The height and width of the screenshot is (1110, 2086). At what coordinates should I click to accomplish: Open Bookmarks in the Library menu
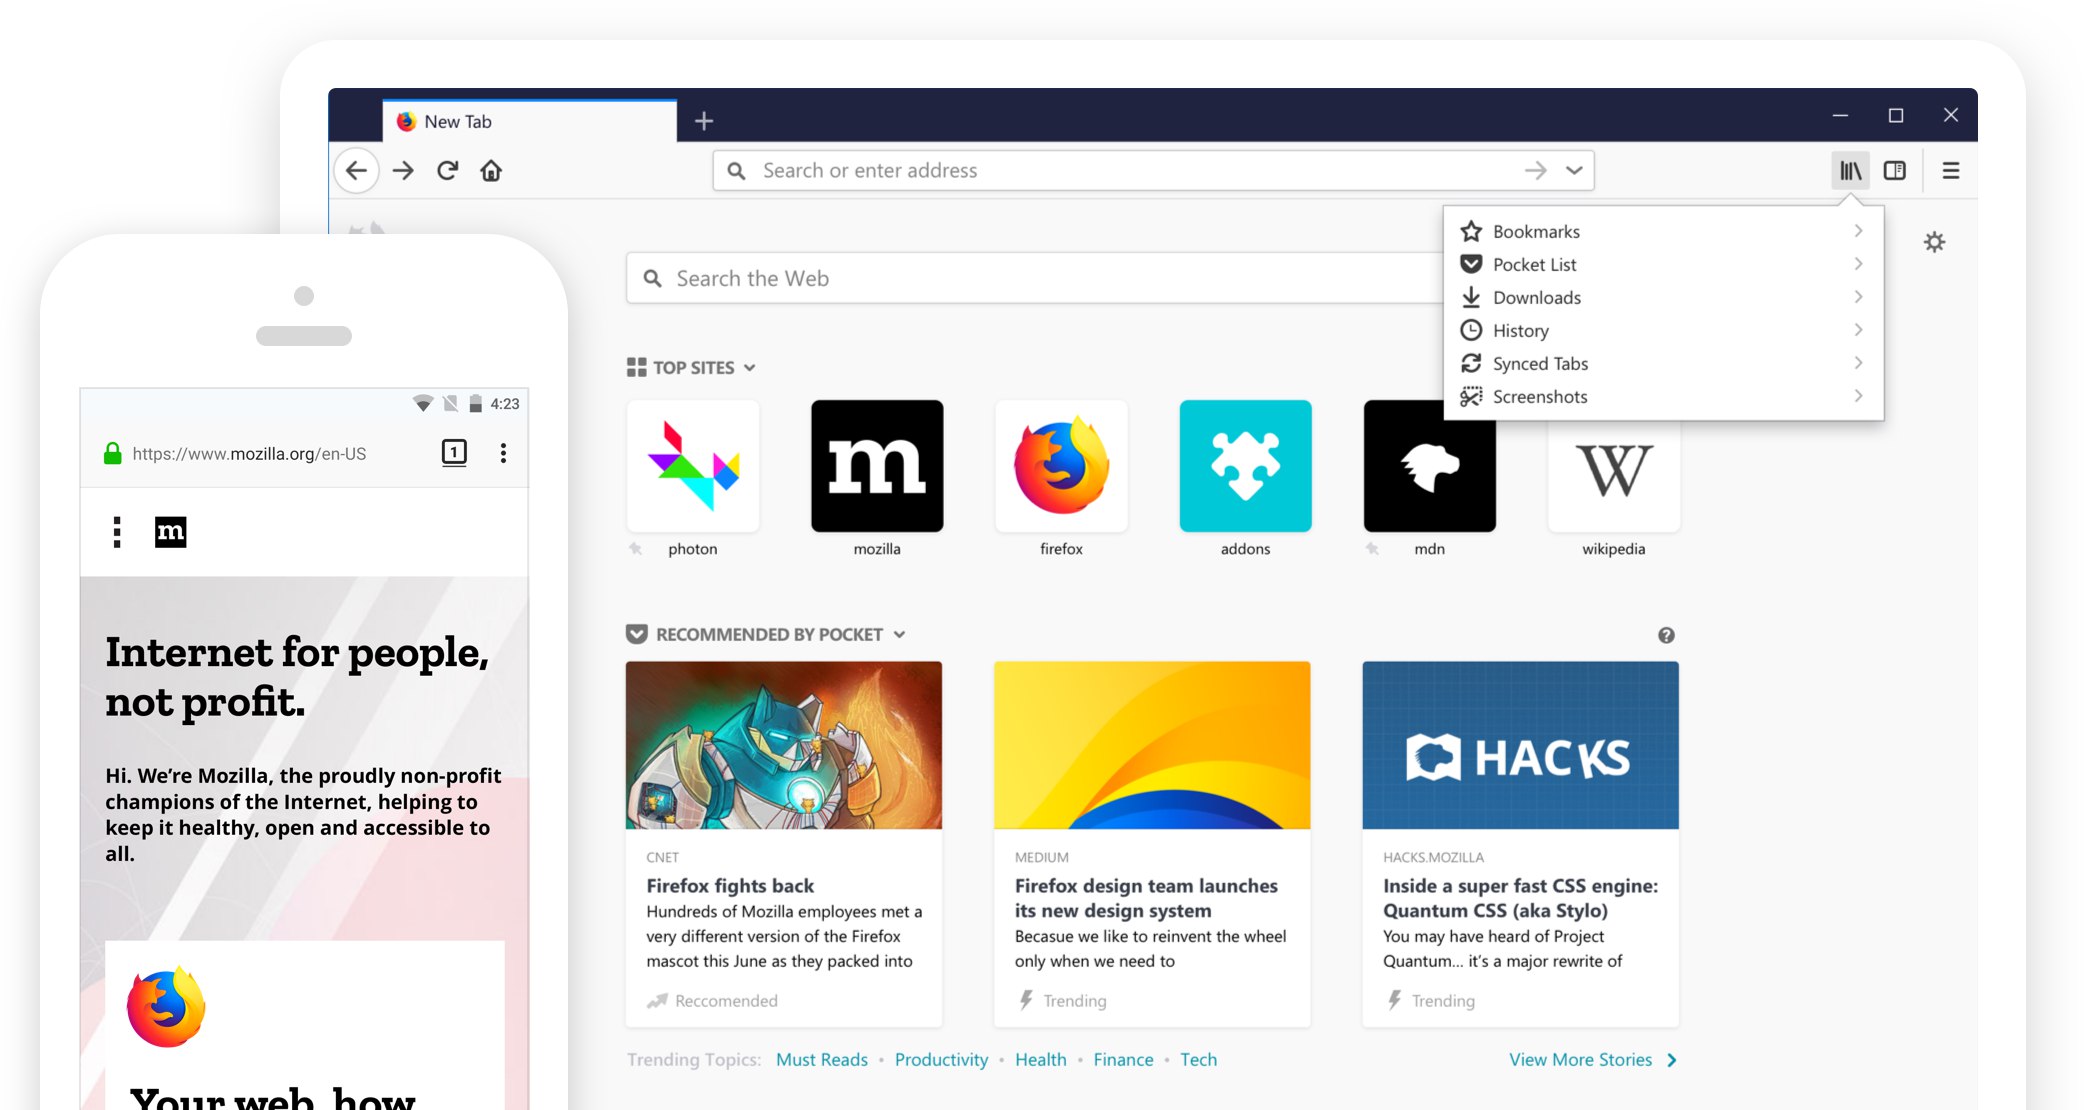coord(1664,231)
